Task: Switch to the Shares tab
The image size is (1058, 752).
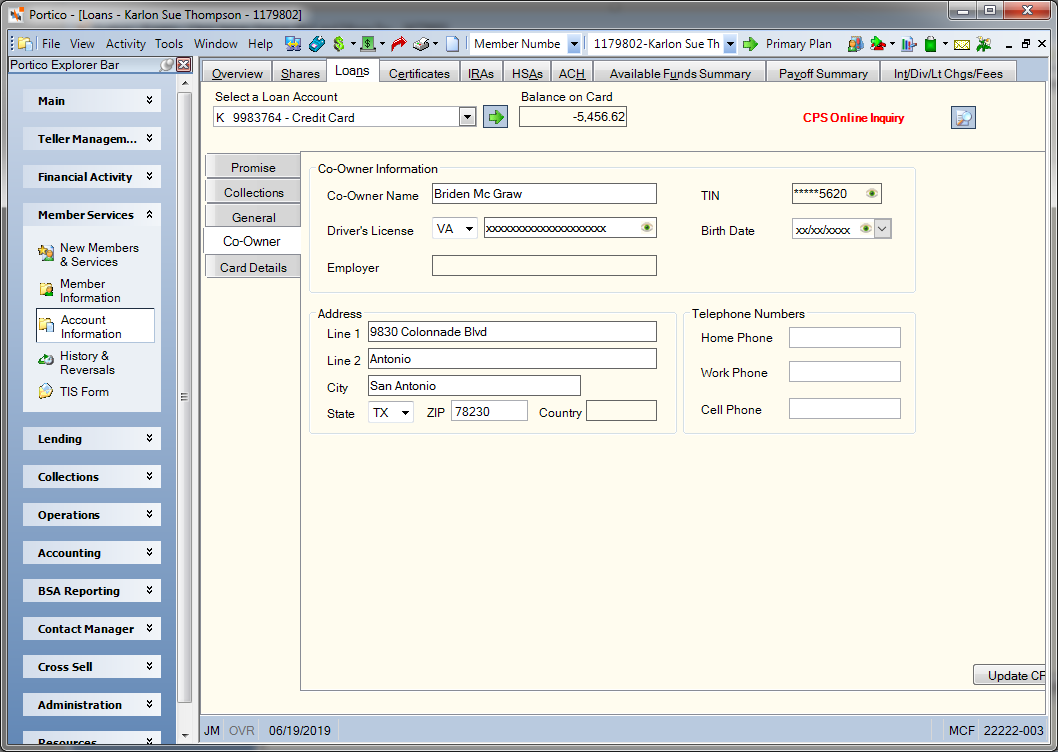Action: 300,74
